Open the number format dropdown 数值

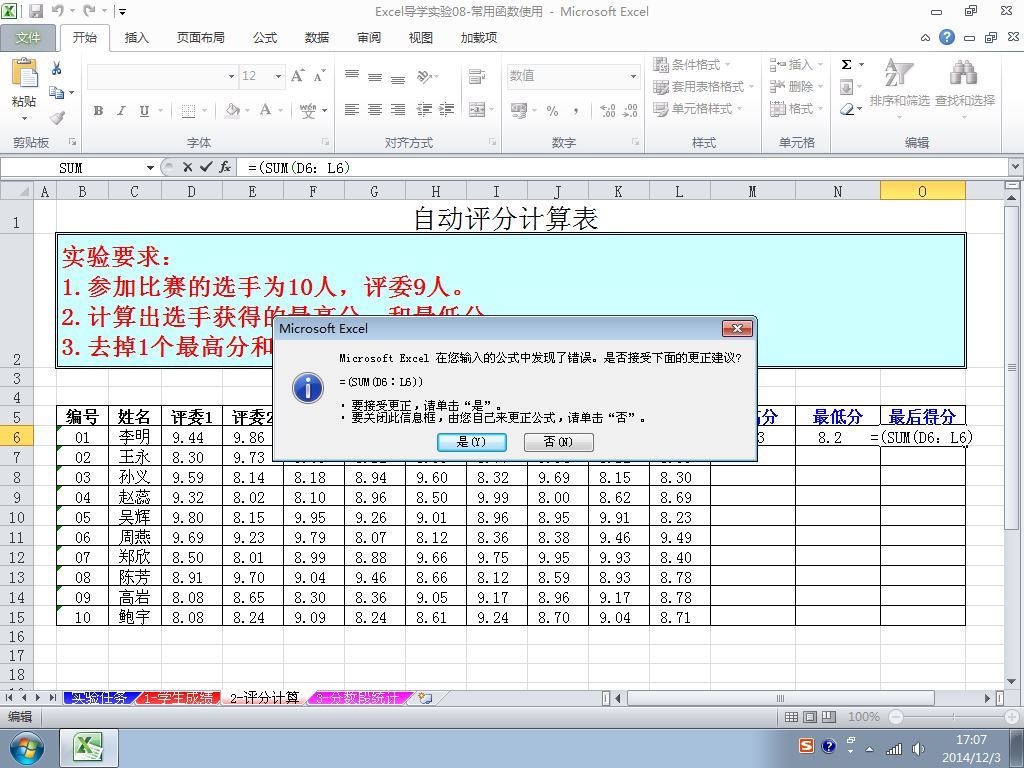coord(633,76)
